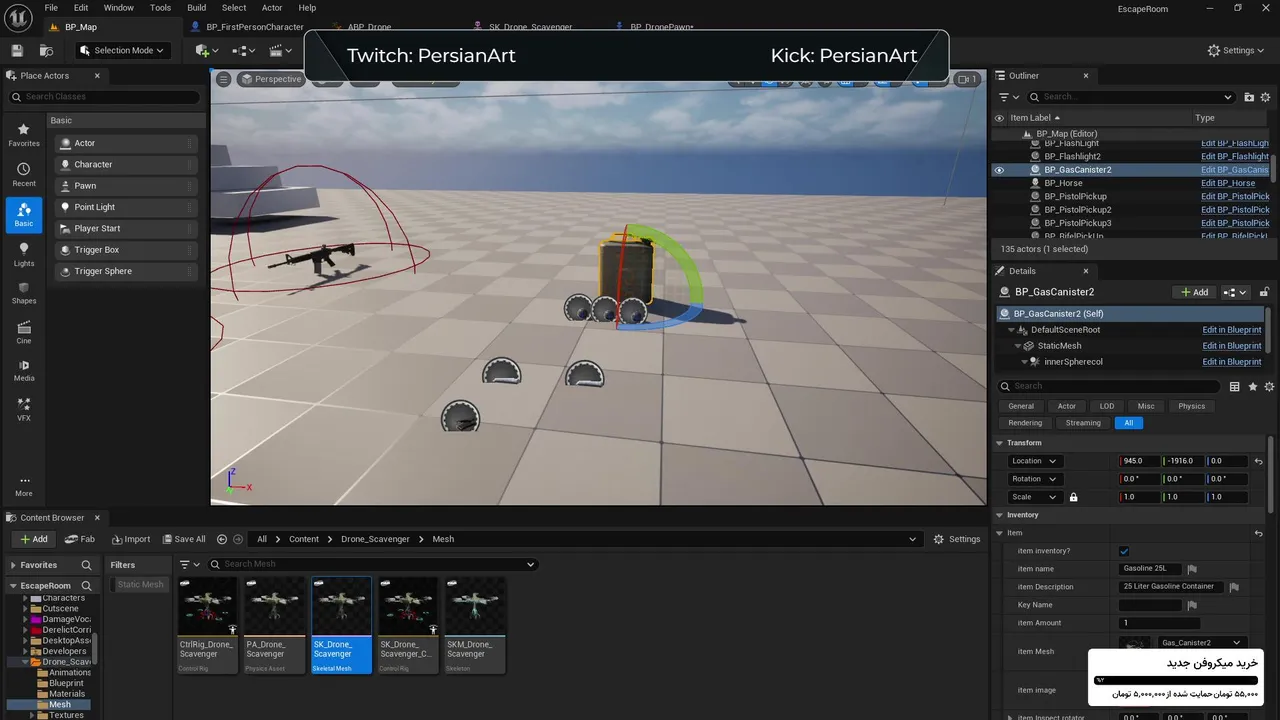Click Save All in Content Browser

pyautogui.click(x=182, y=539)
